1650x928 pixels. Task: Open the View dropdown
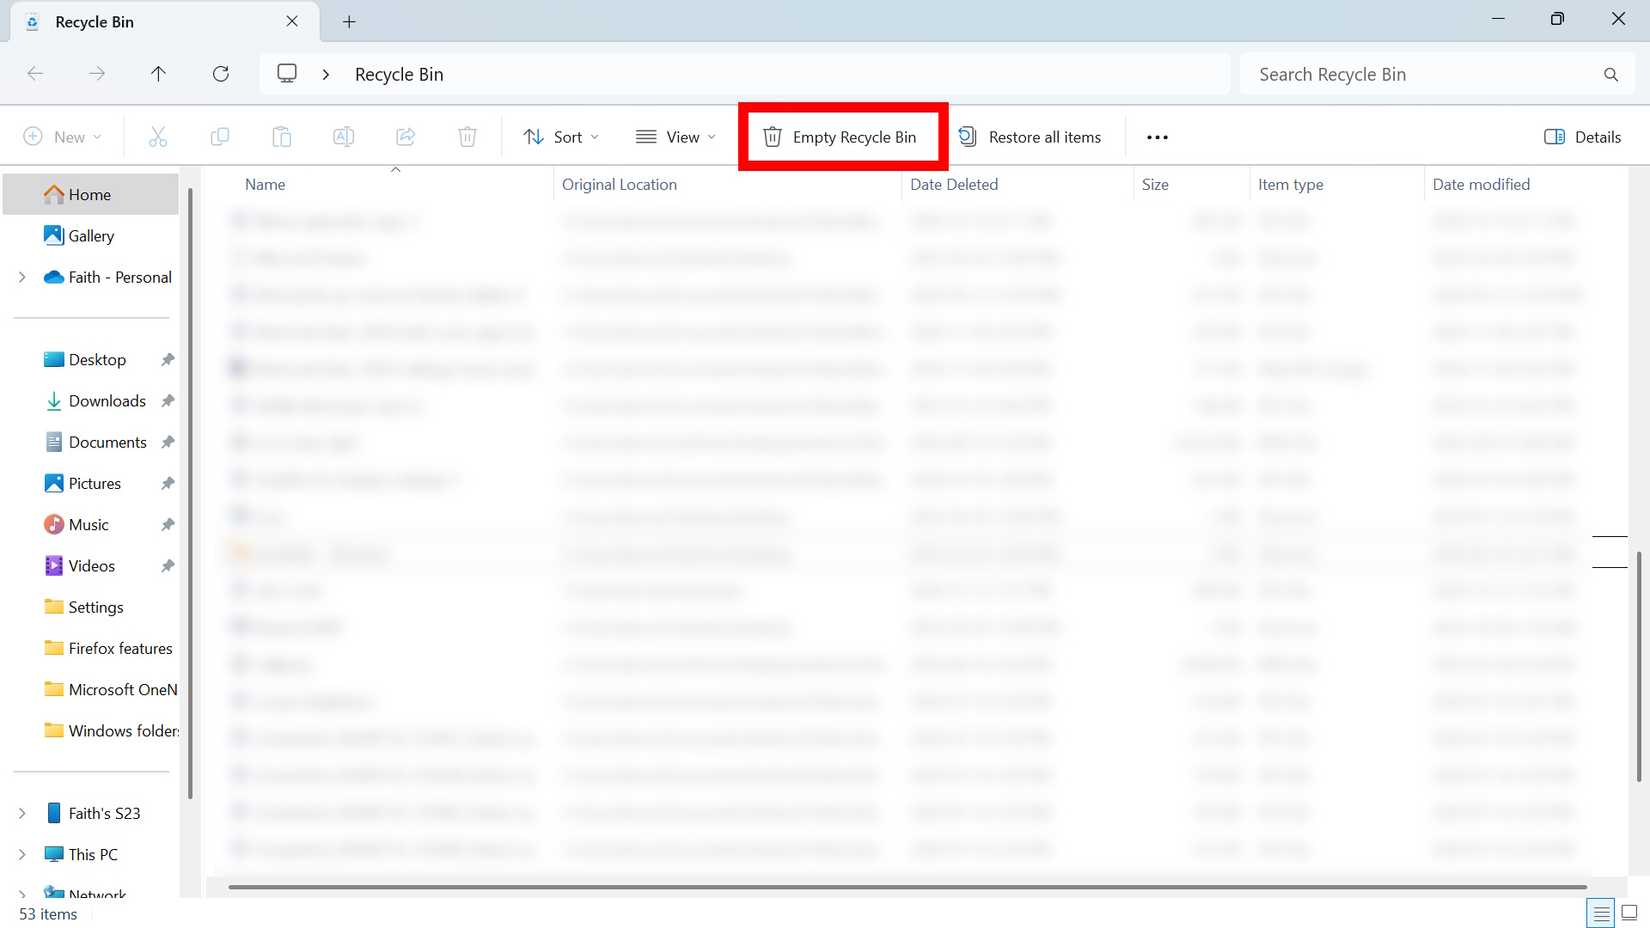(x=676, y=137)
